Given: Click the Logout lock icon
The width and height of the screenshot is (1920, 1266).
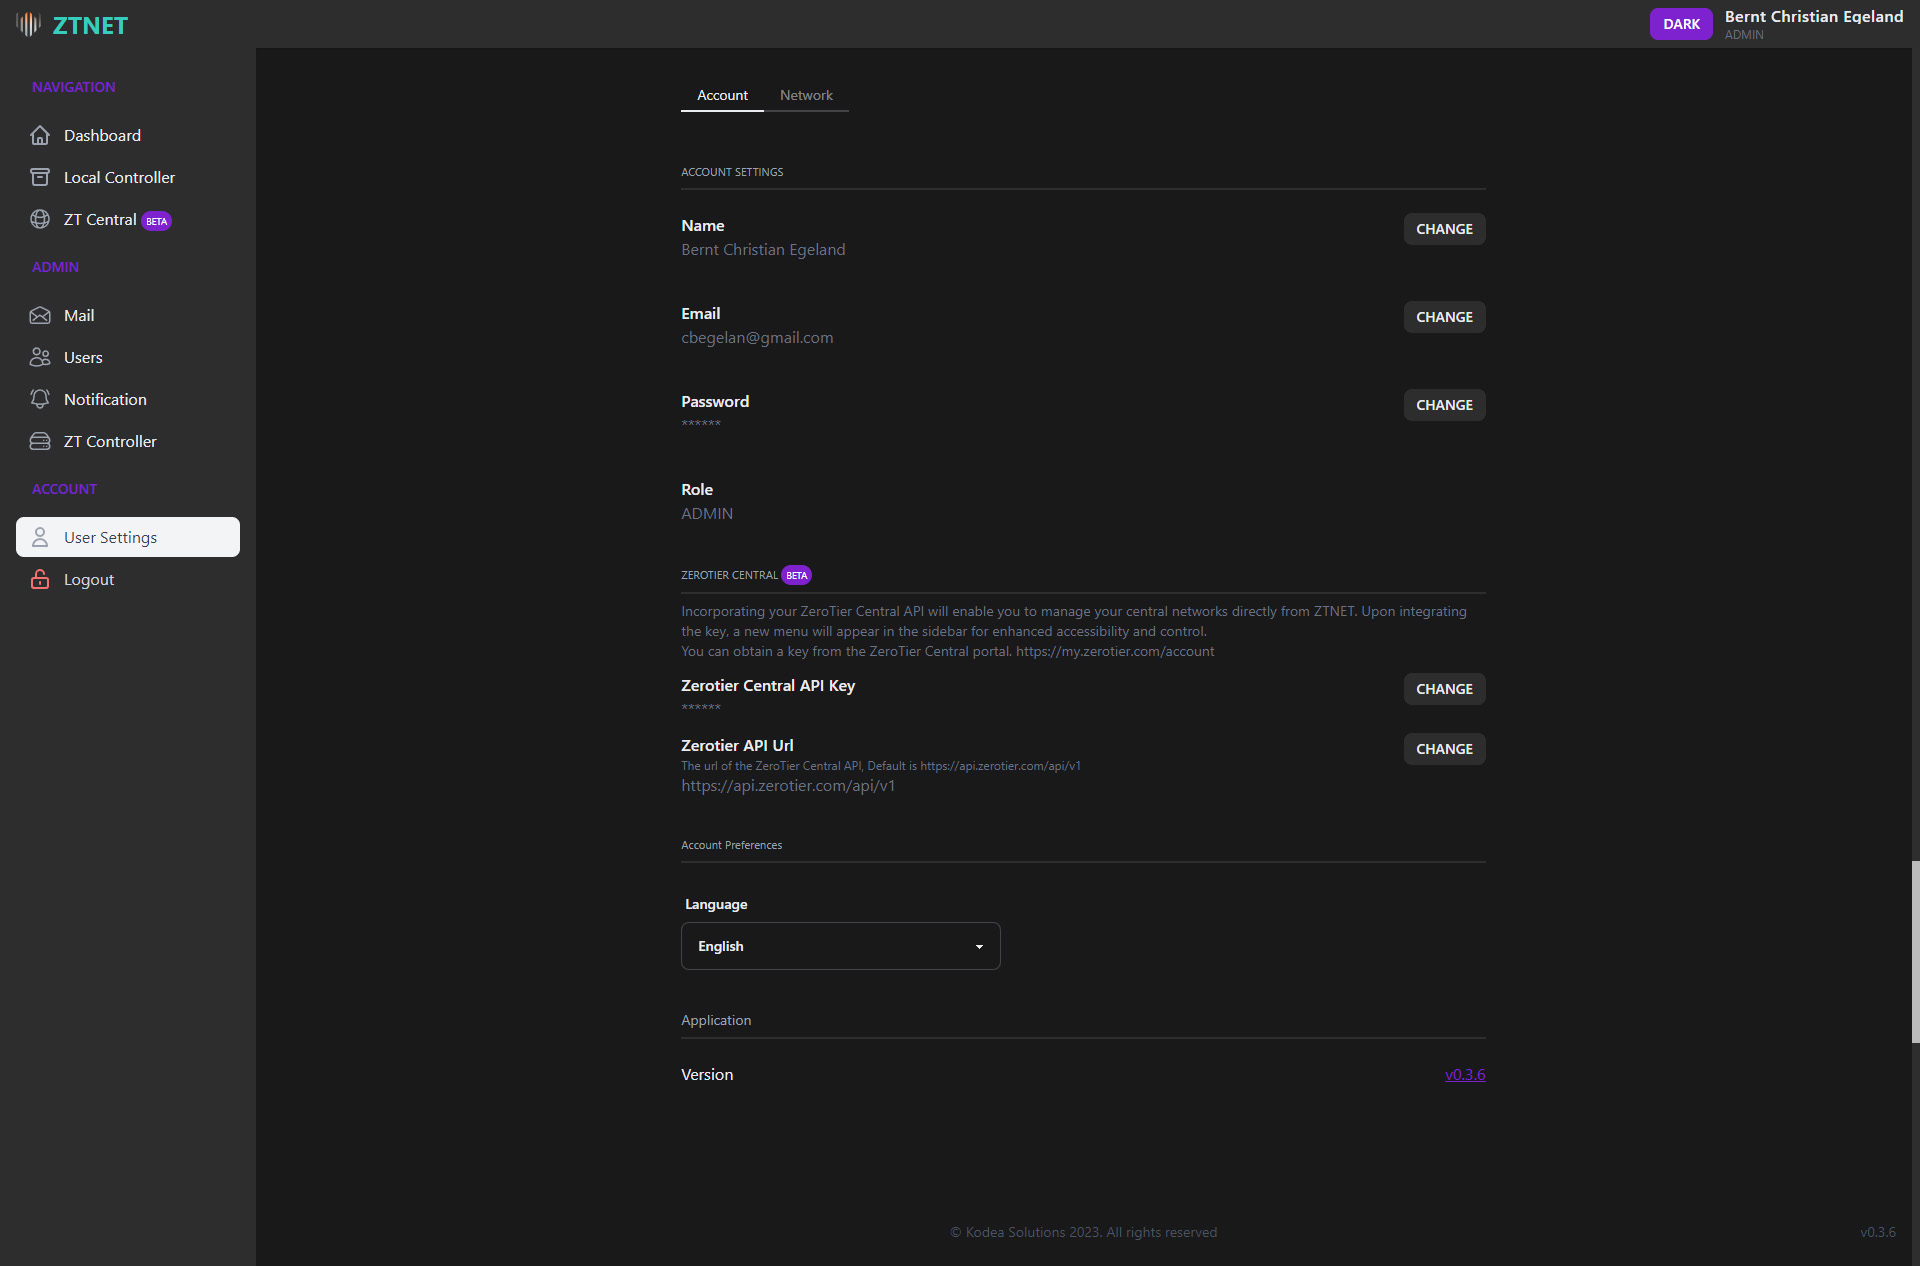Looking at the screenshot, I should (40, 579).
